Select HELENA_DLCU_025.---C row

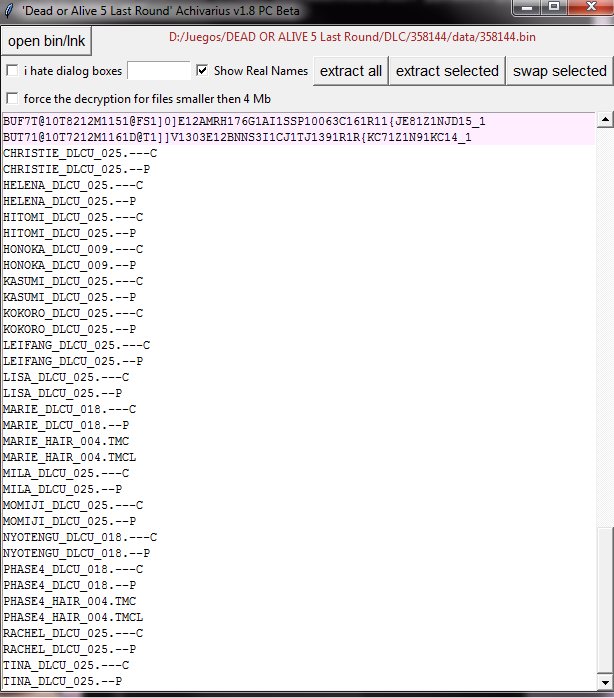[x=298, y=185]
